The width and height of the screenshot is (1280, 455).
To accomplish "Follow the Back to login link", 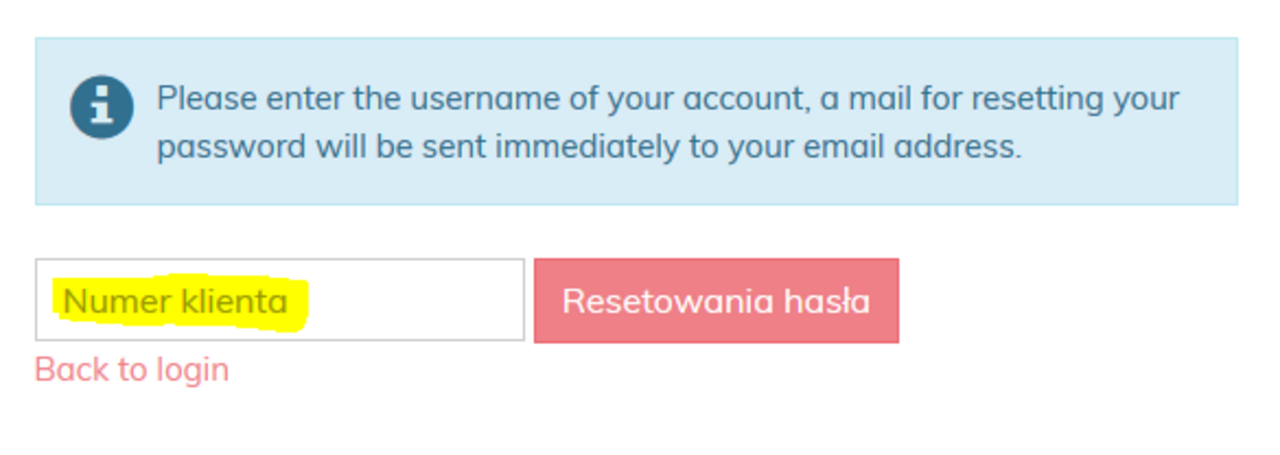I will pos(132,370).
